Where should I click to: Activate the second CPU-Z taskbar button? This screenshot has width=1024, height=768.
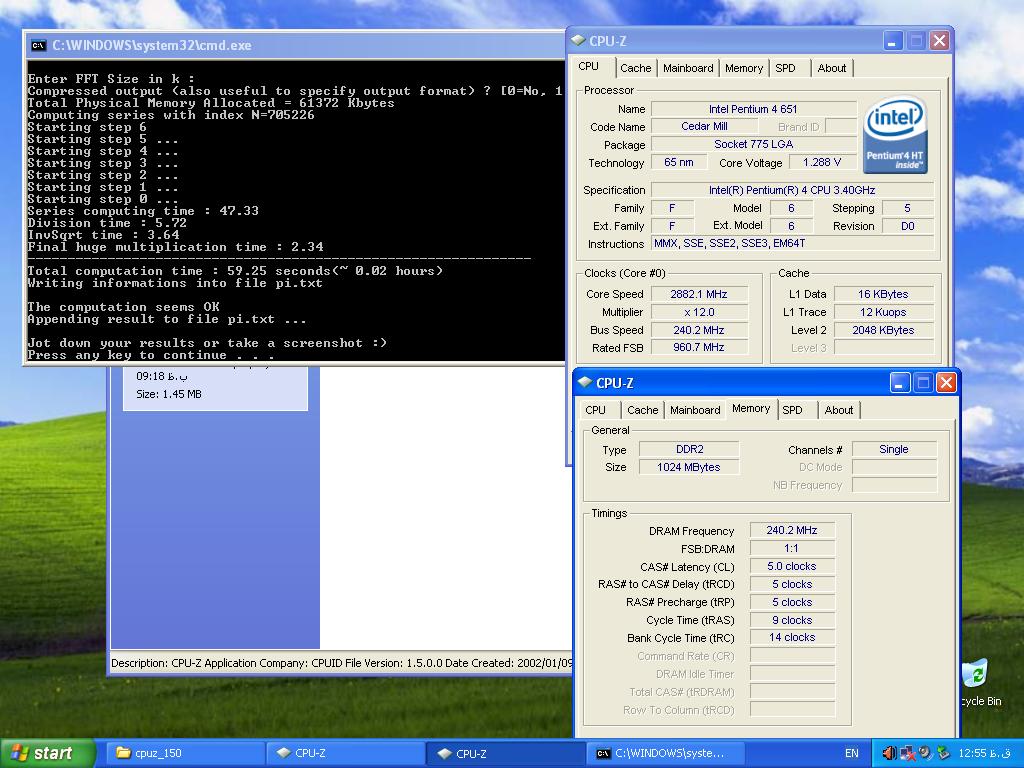[x=505, y=753]
